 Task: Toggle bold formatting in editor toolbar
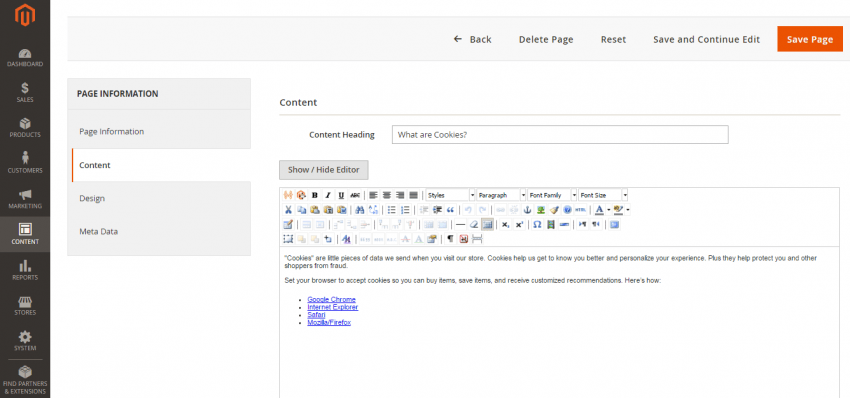point(314,195)
